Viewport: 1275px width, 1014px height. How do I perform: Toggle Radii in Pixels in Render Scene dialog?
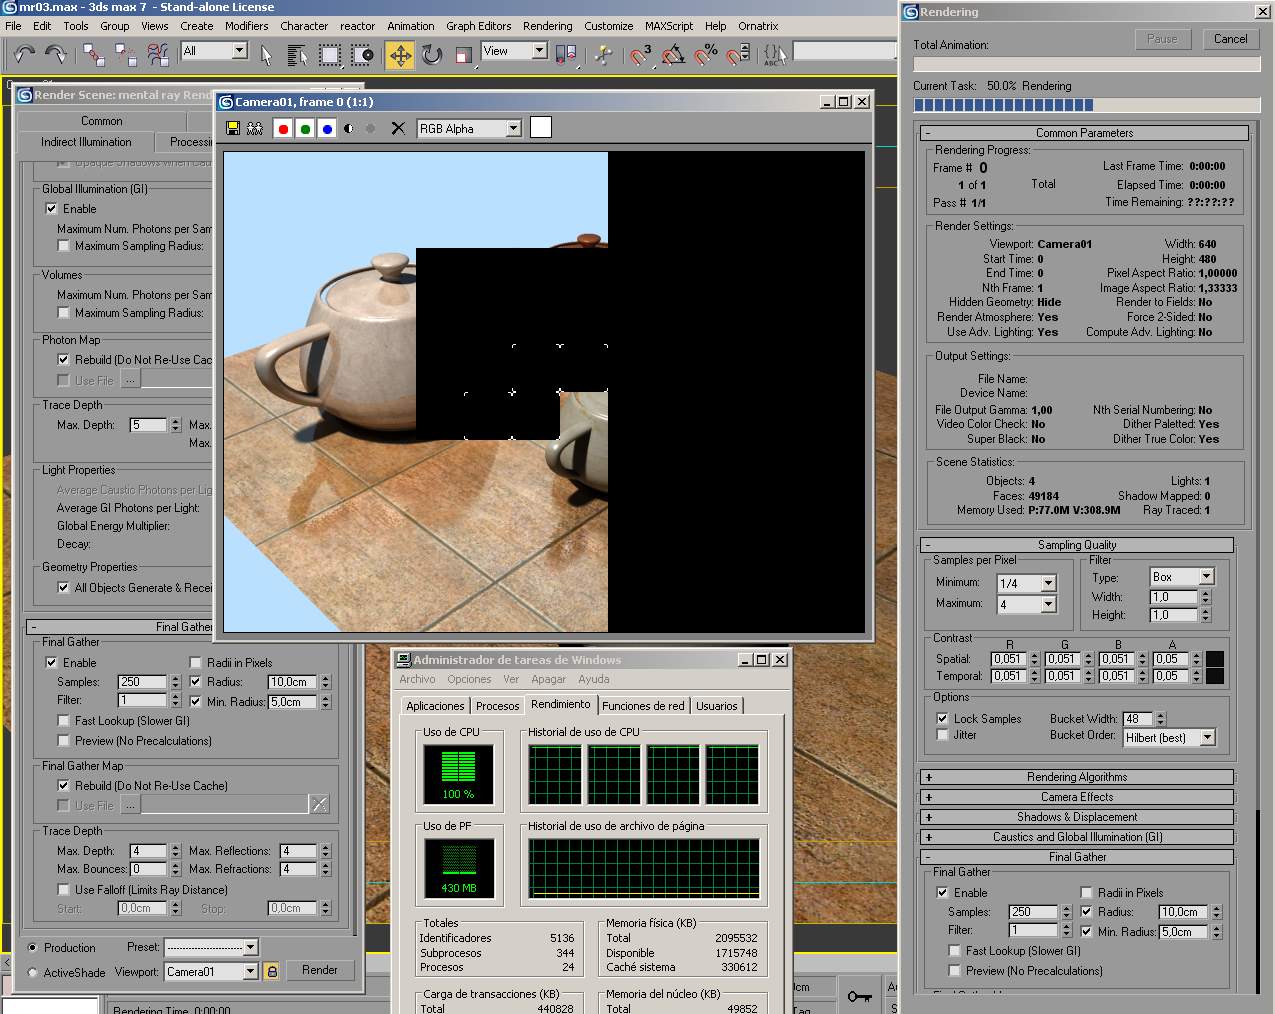coord(195,663)
